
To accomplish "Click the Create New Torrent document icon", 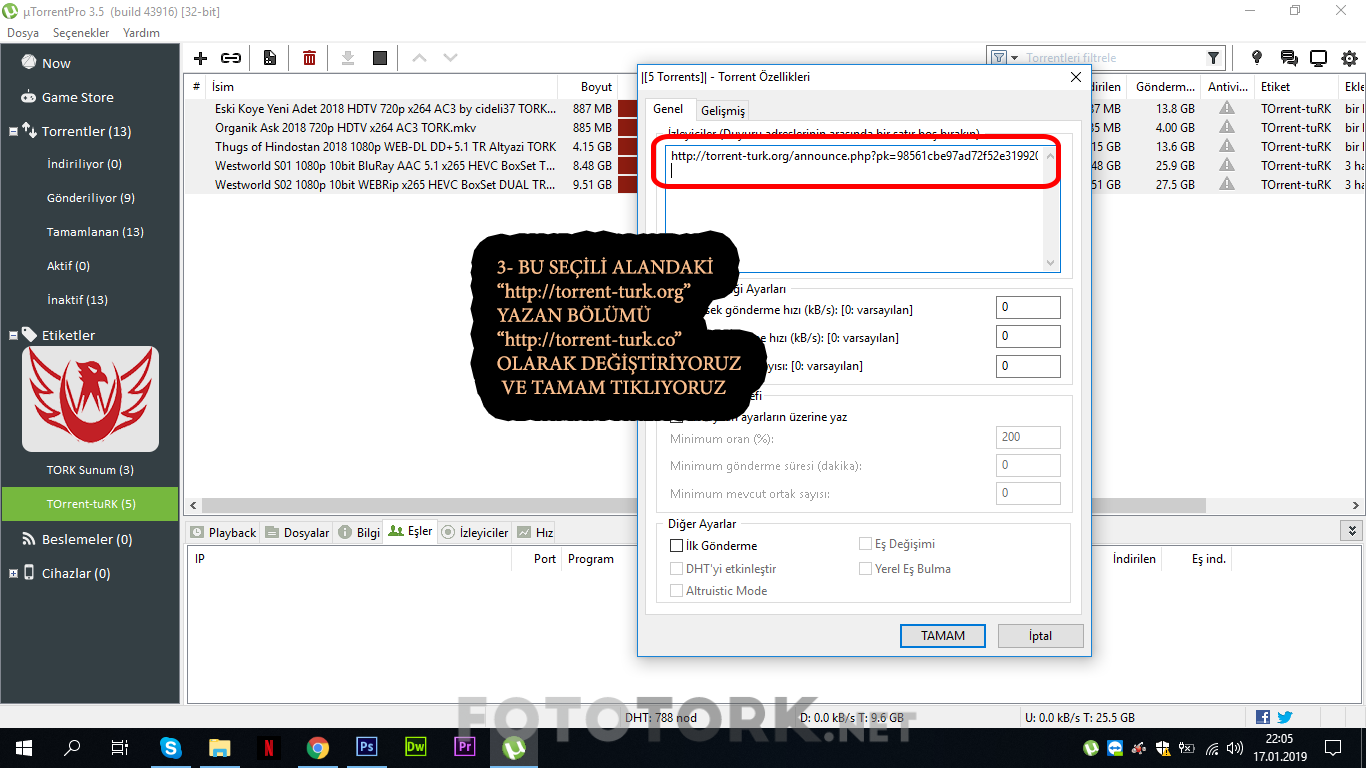I will 270,58.
